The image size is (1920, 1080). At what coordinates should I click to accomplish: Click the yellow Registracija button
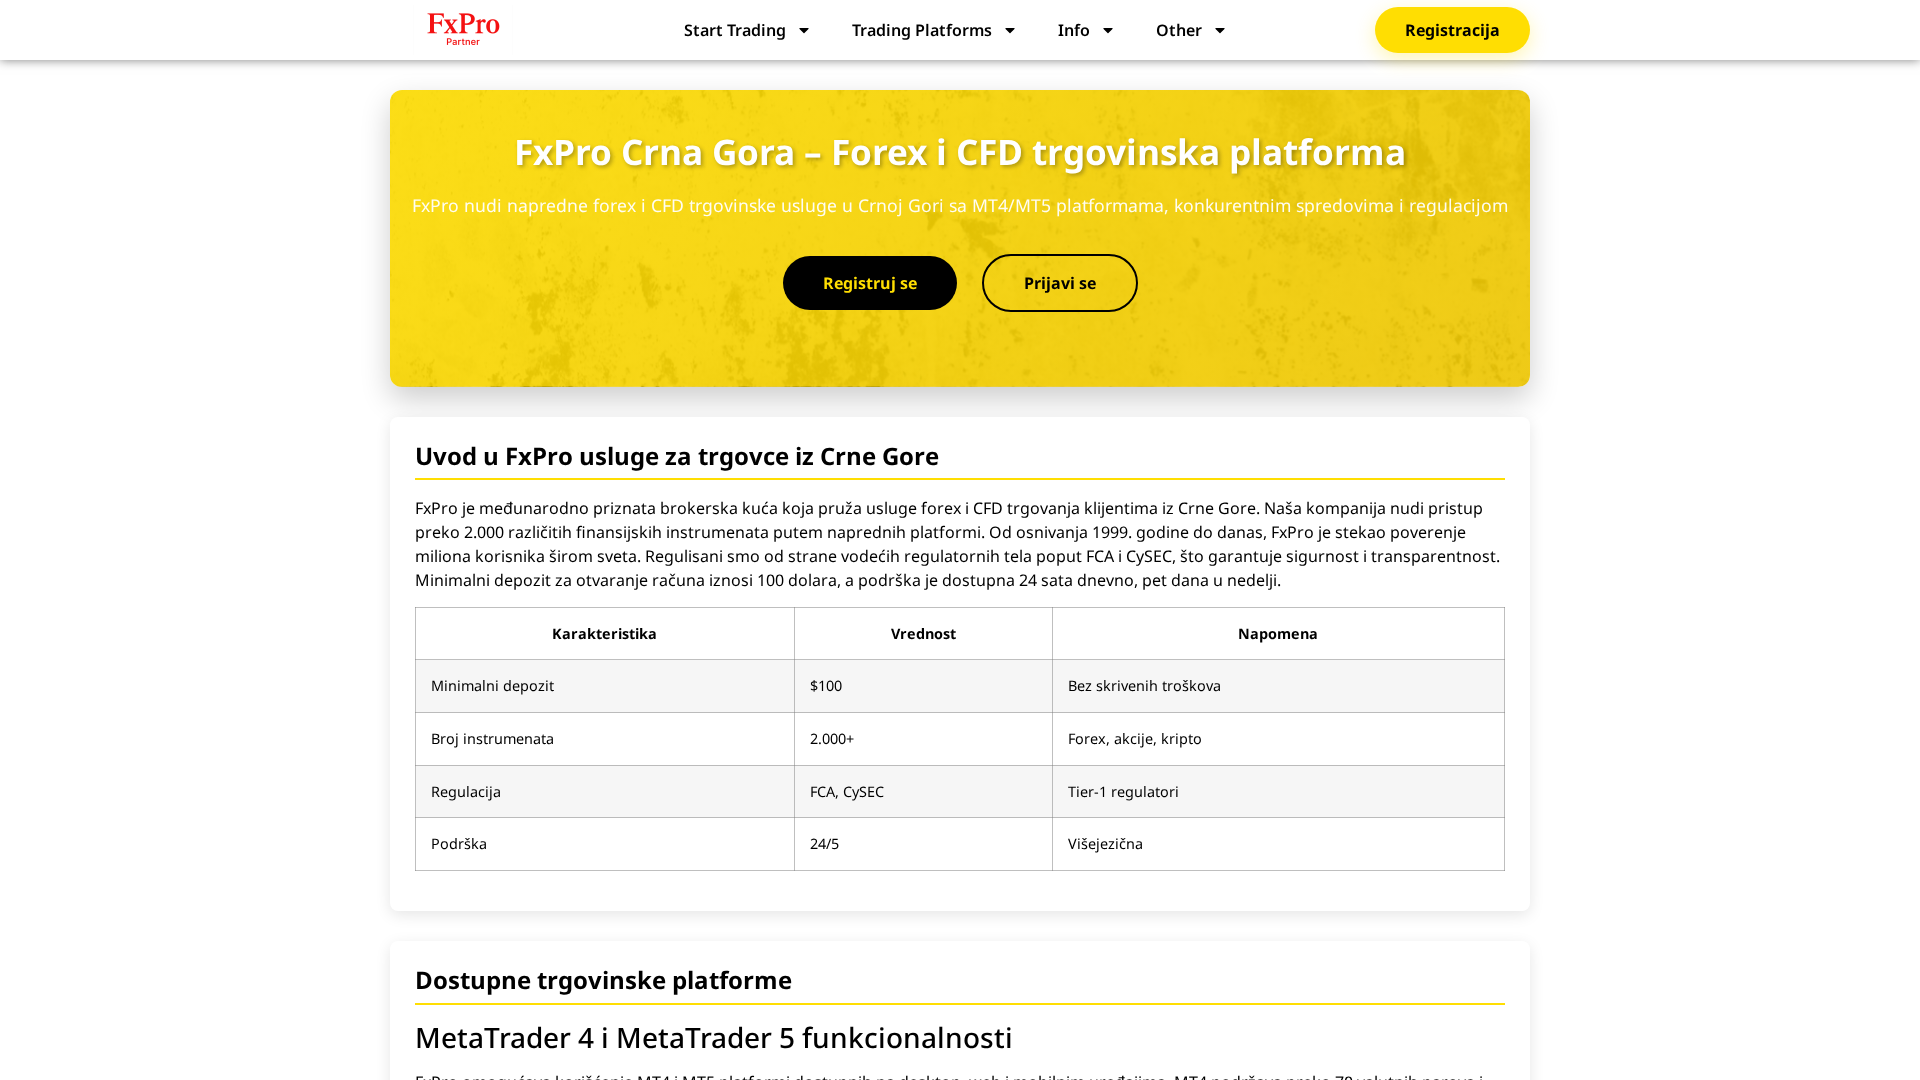[1452, 30]
